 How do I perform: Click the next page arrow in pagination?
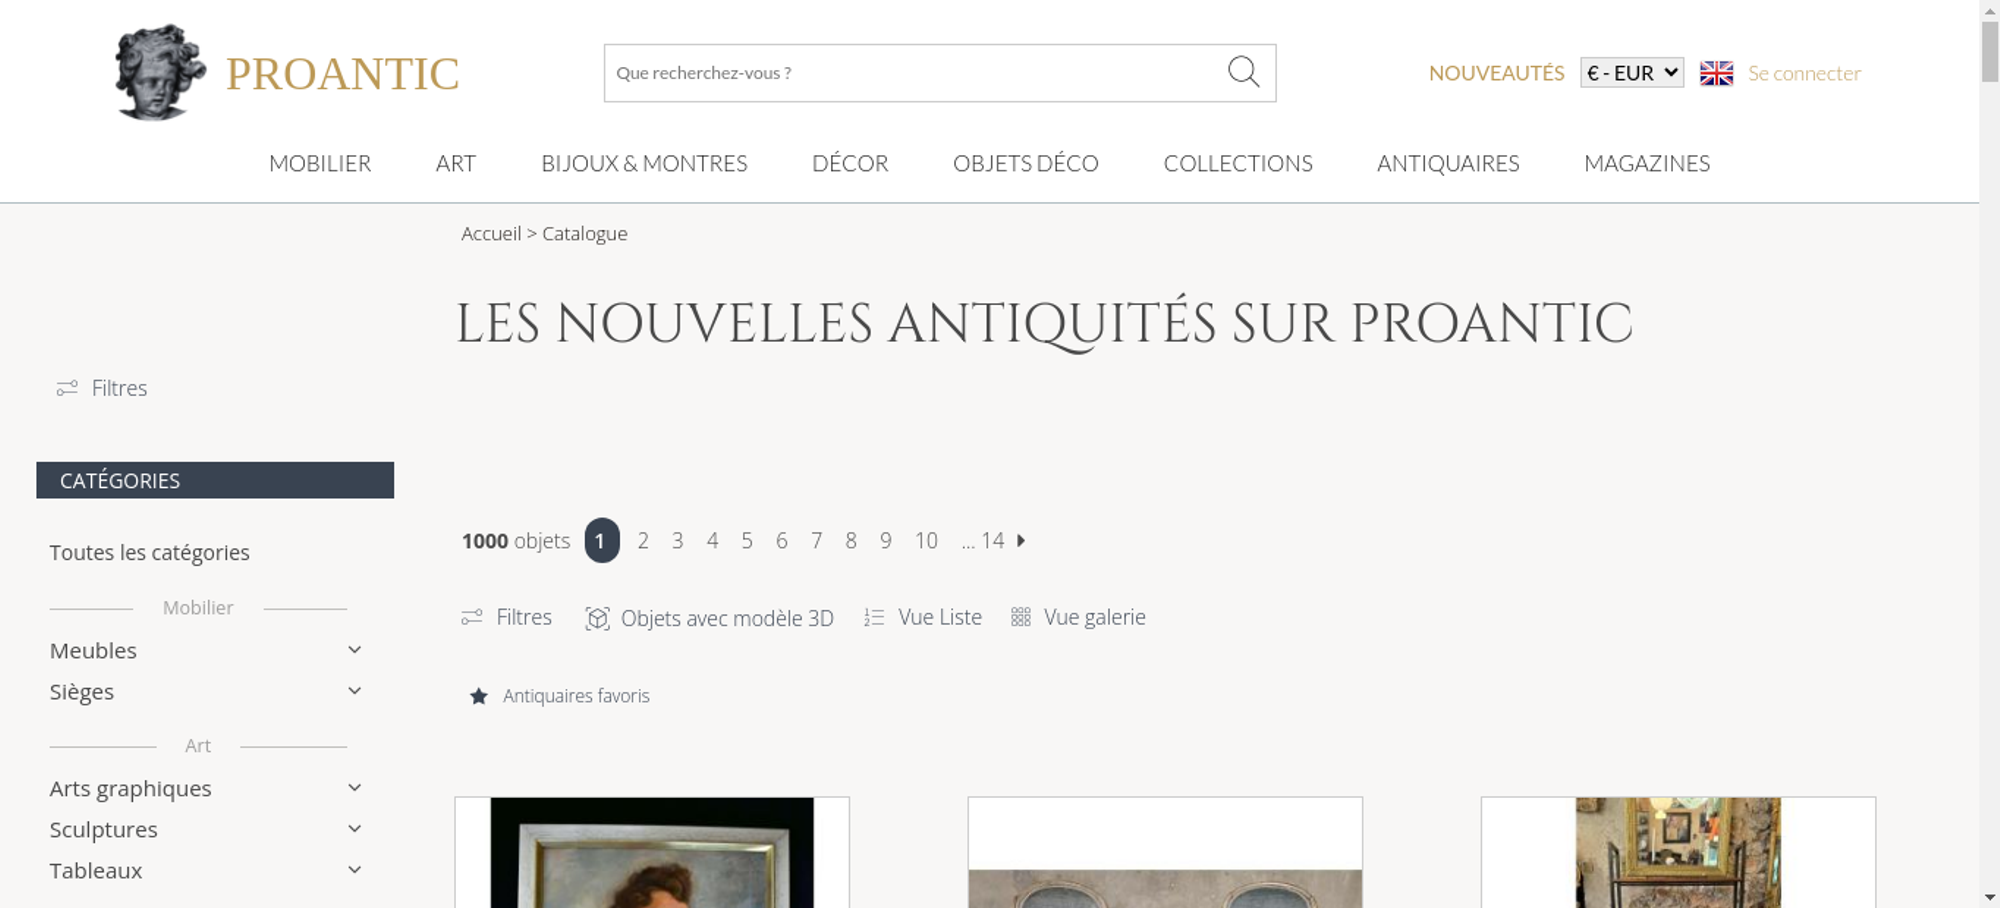(x=1021, y=540)
